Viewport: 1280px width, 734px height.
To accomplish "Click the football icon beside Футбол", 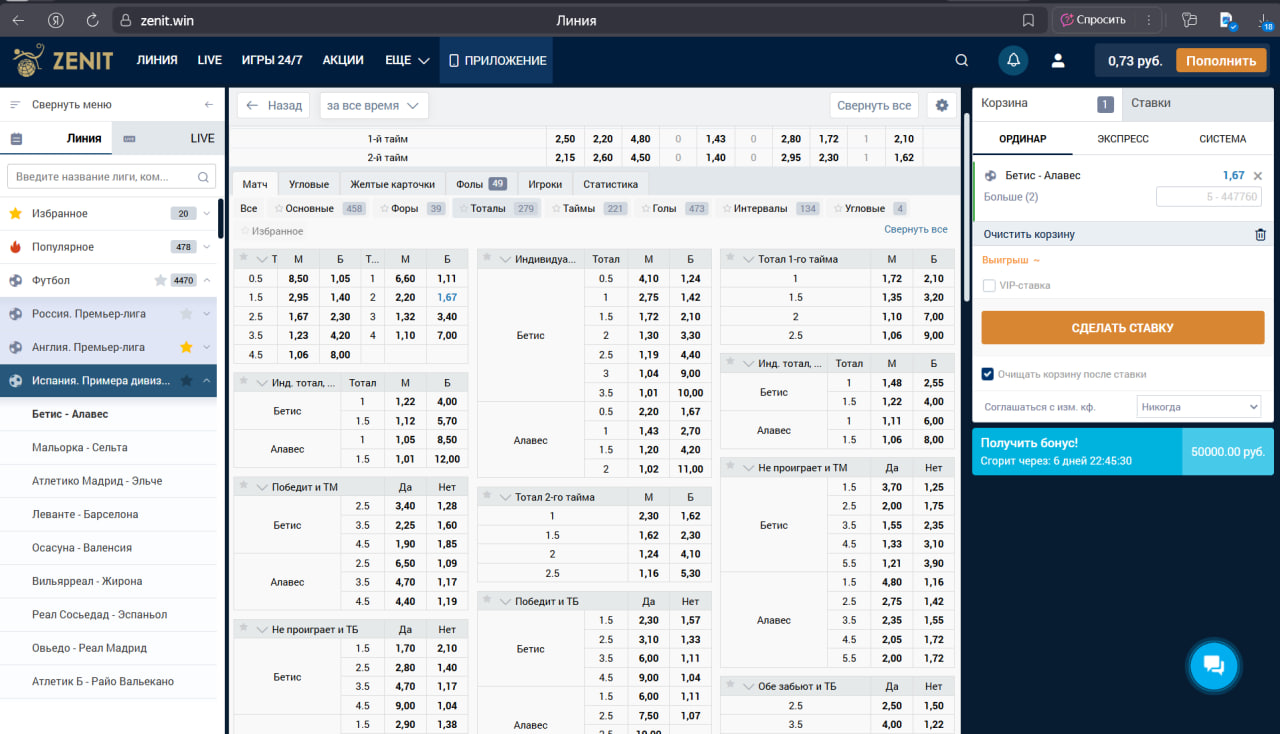I will [15, 280].
